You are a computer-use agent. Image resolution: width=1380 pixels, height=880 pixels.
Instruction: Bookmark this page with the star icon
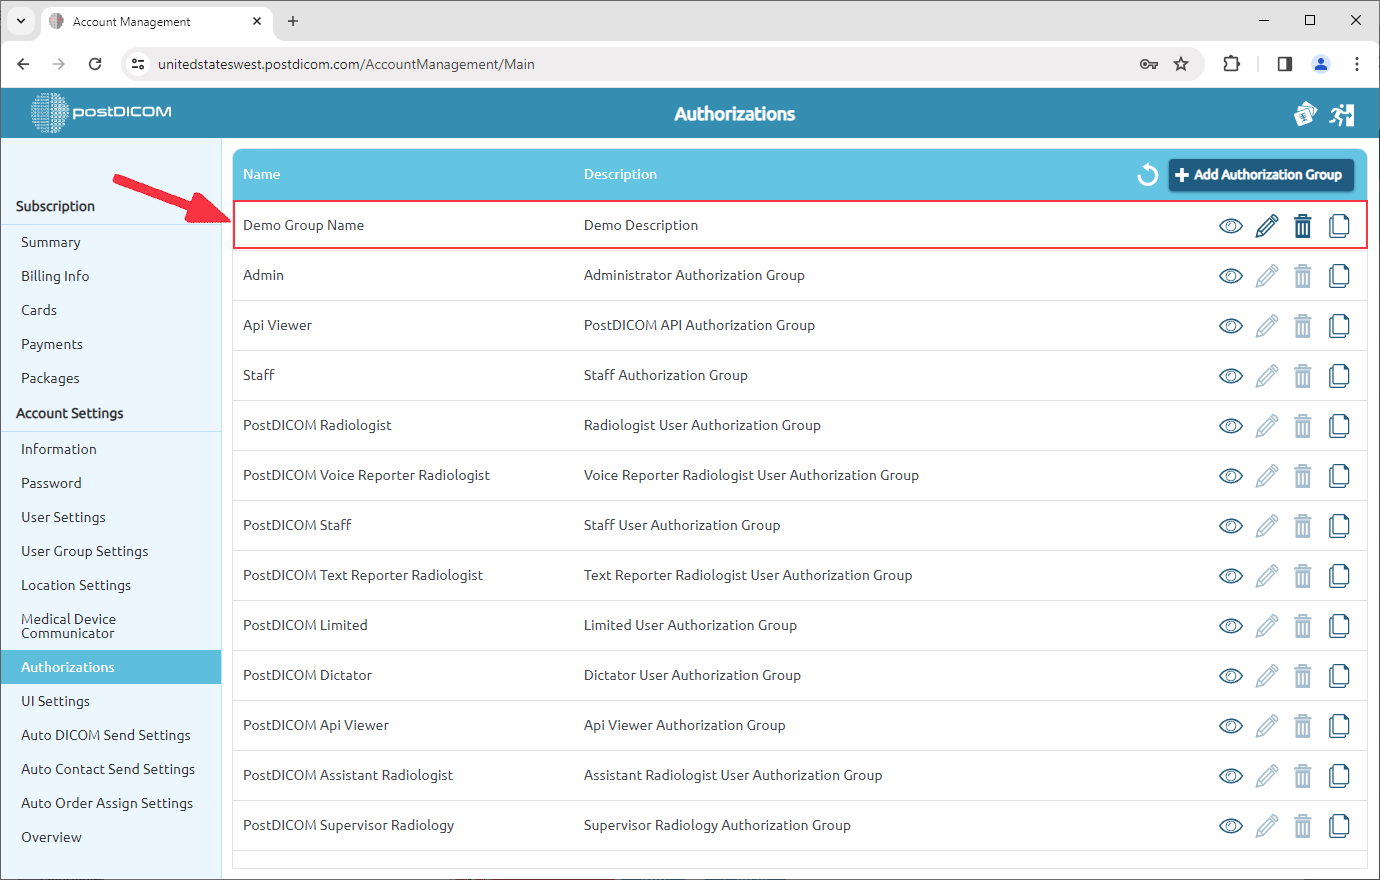(x=1181, y=63)
